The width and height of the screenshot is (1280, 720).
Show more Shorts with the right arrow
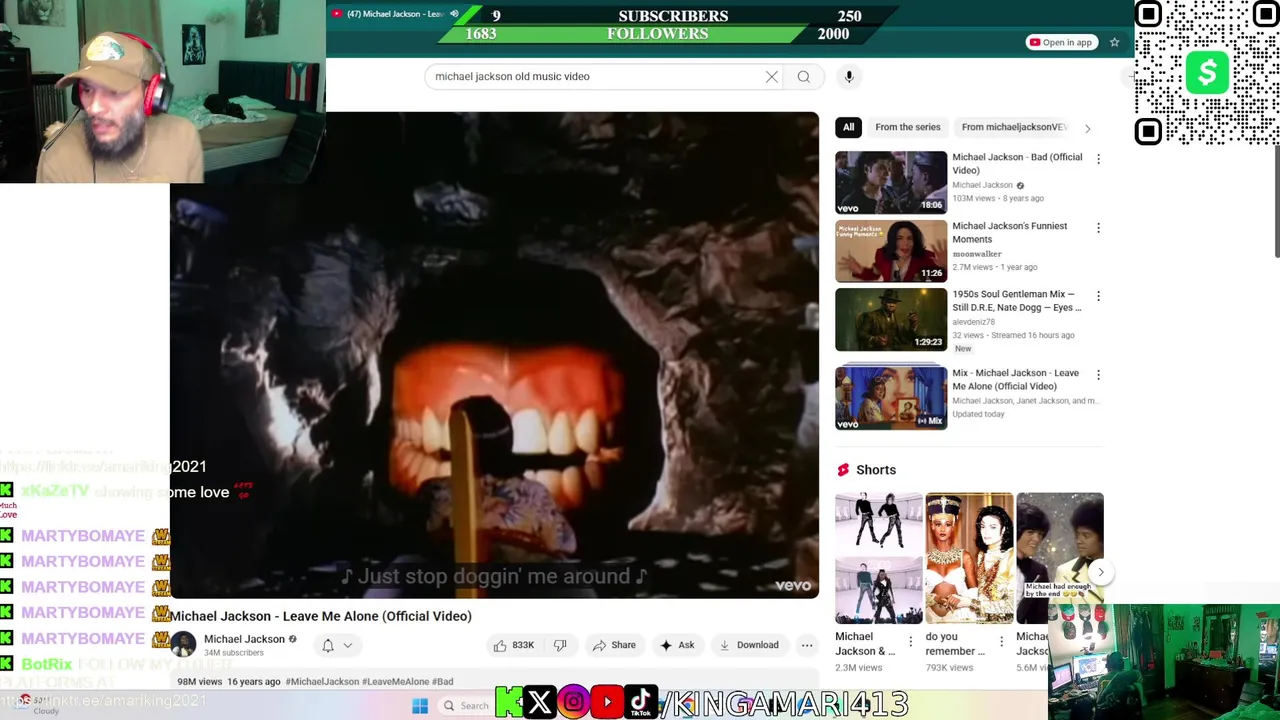click(x=1100, y=572)
